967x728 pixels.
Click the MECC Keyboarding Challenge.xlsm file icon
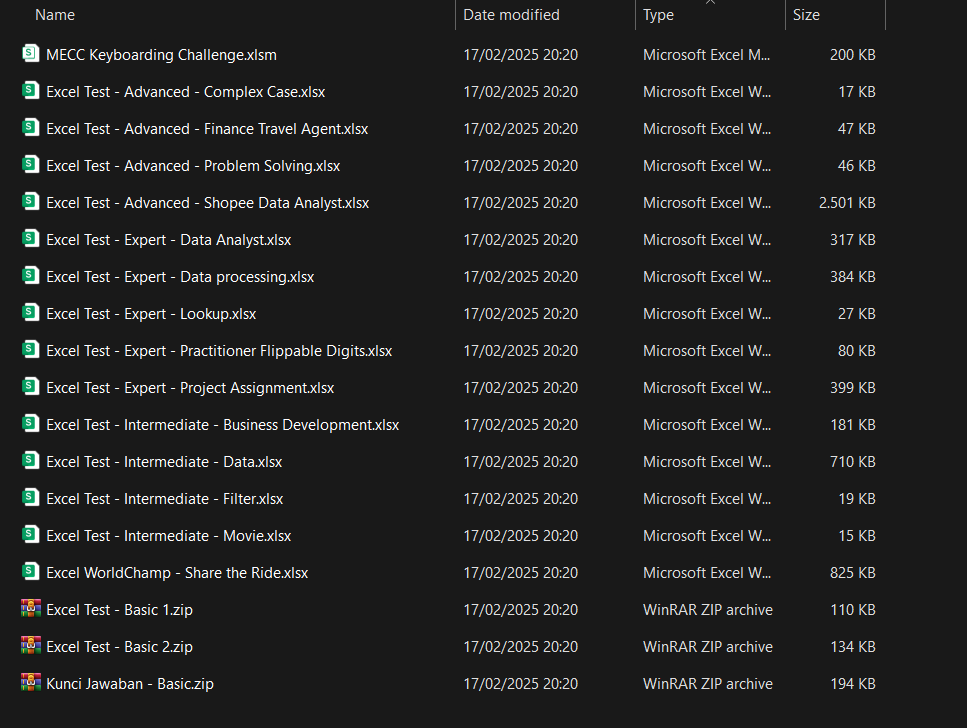[x=31, y=54]
